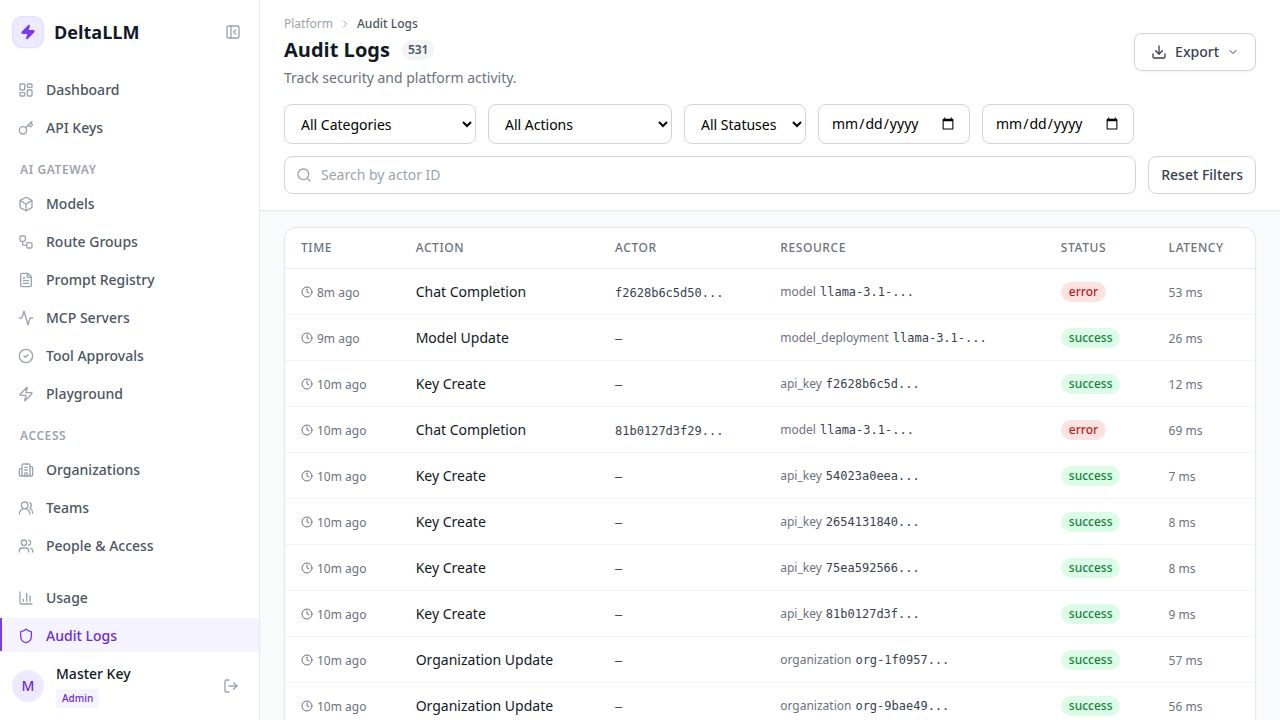Click the M avatar circle
This screenshot has width=1280, height=720.
(28, 686)
